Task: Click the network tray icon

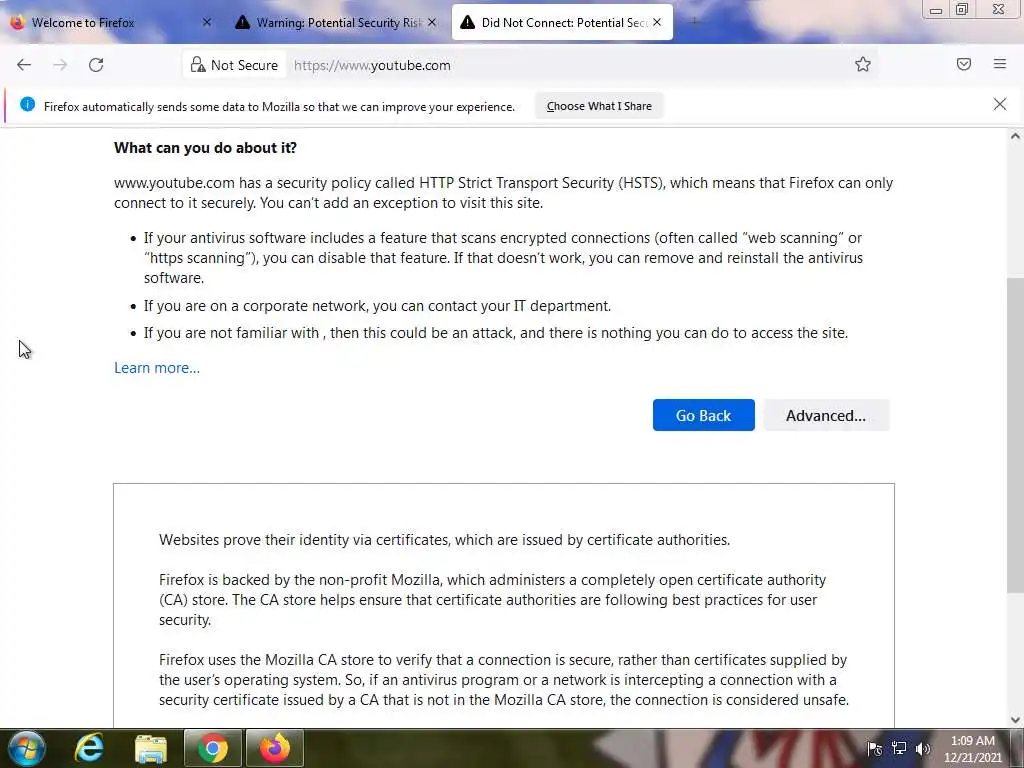Action: [899, 748]
